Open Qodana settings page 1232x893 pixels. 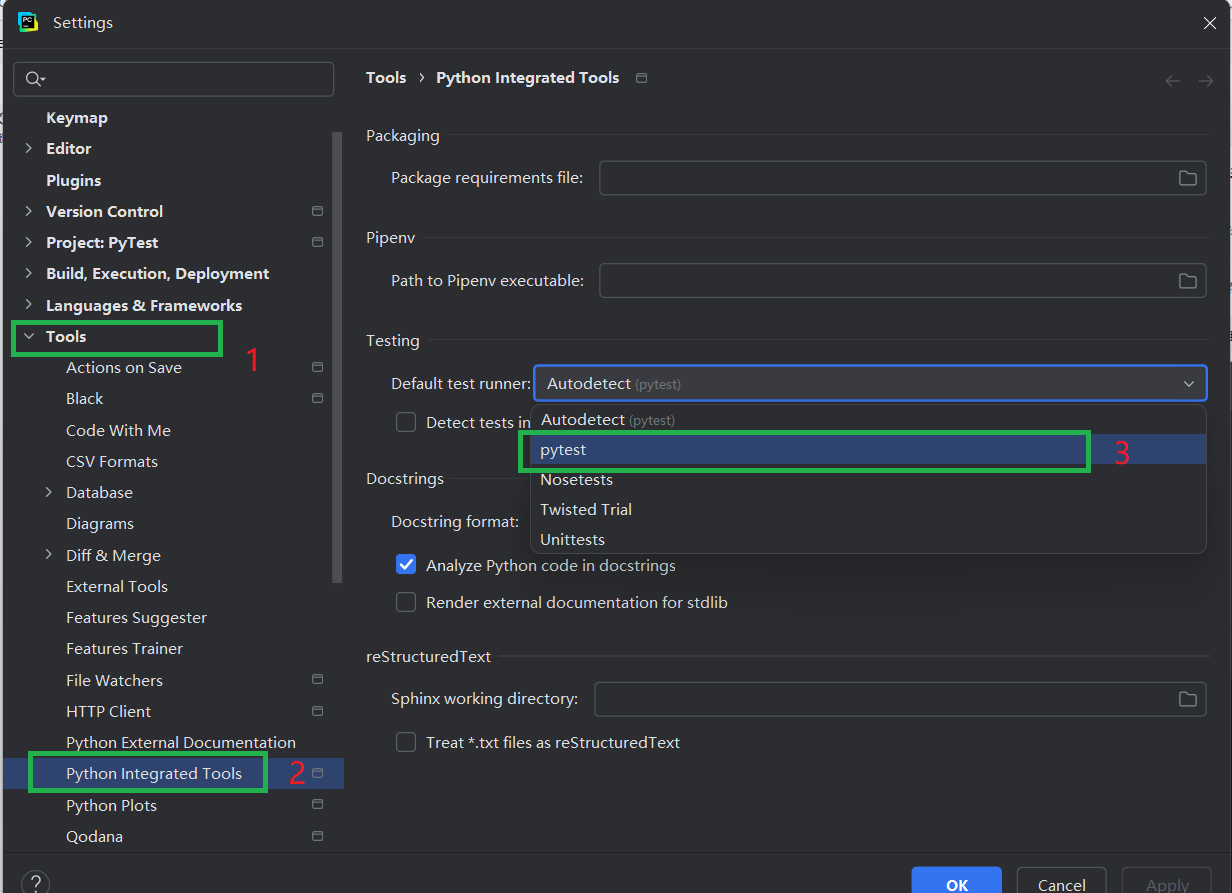pos(95,837)
